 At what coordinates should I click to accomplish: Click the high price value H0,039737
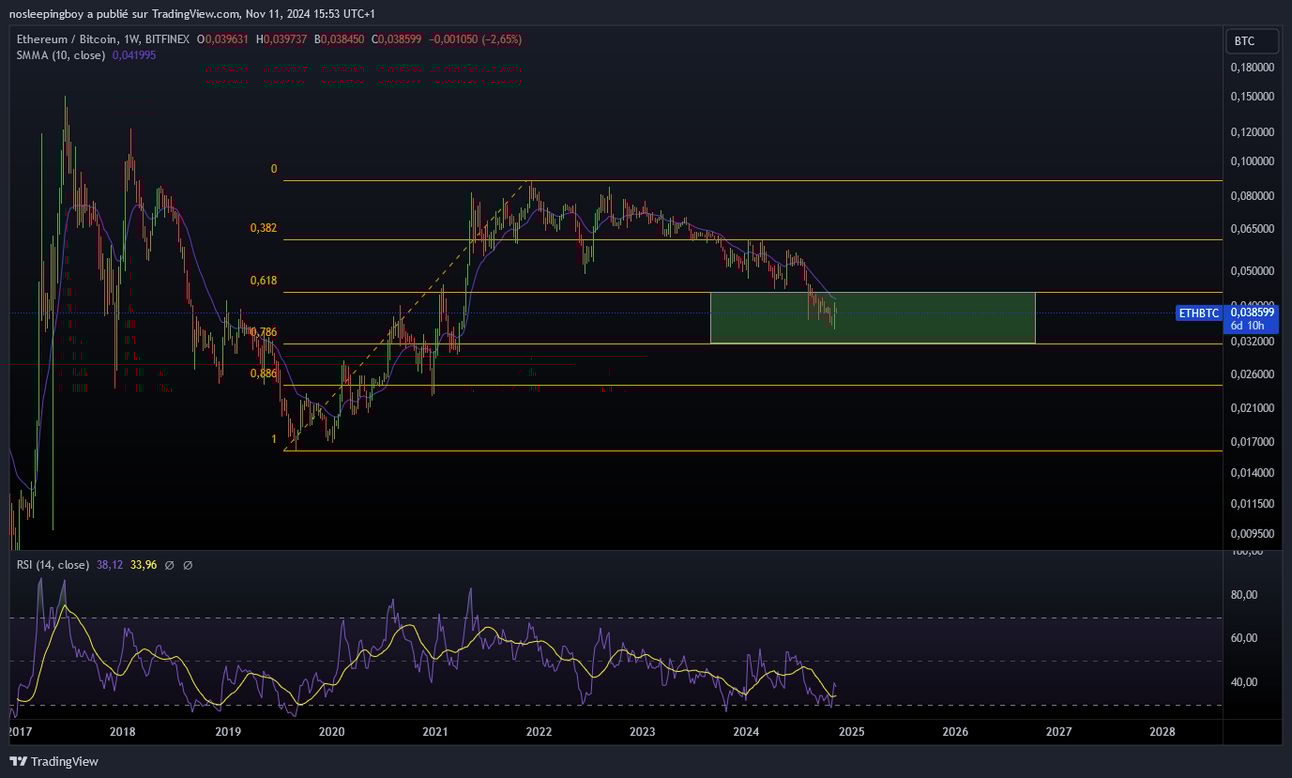283,39
